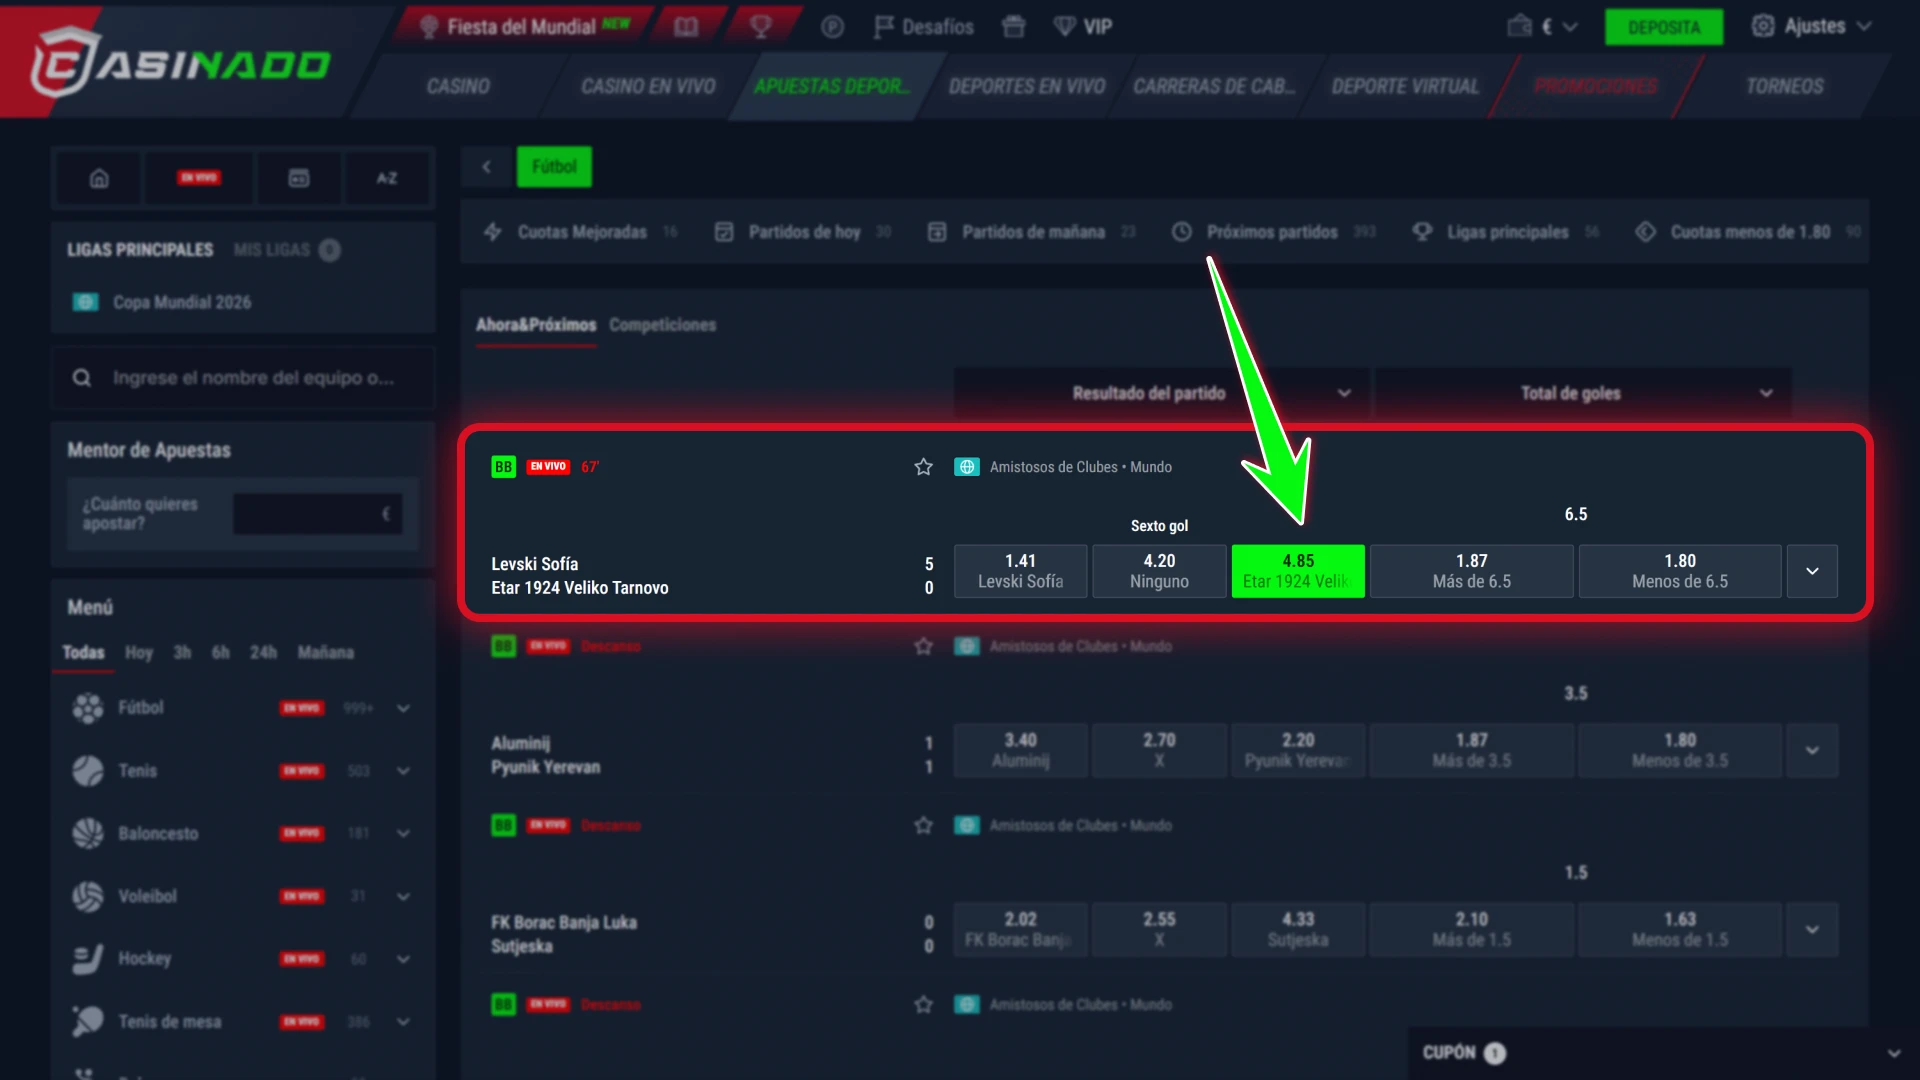Open the Desafíos link
Viewport: 1920px width, 1080px height.
(924, 27)
